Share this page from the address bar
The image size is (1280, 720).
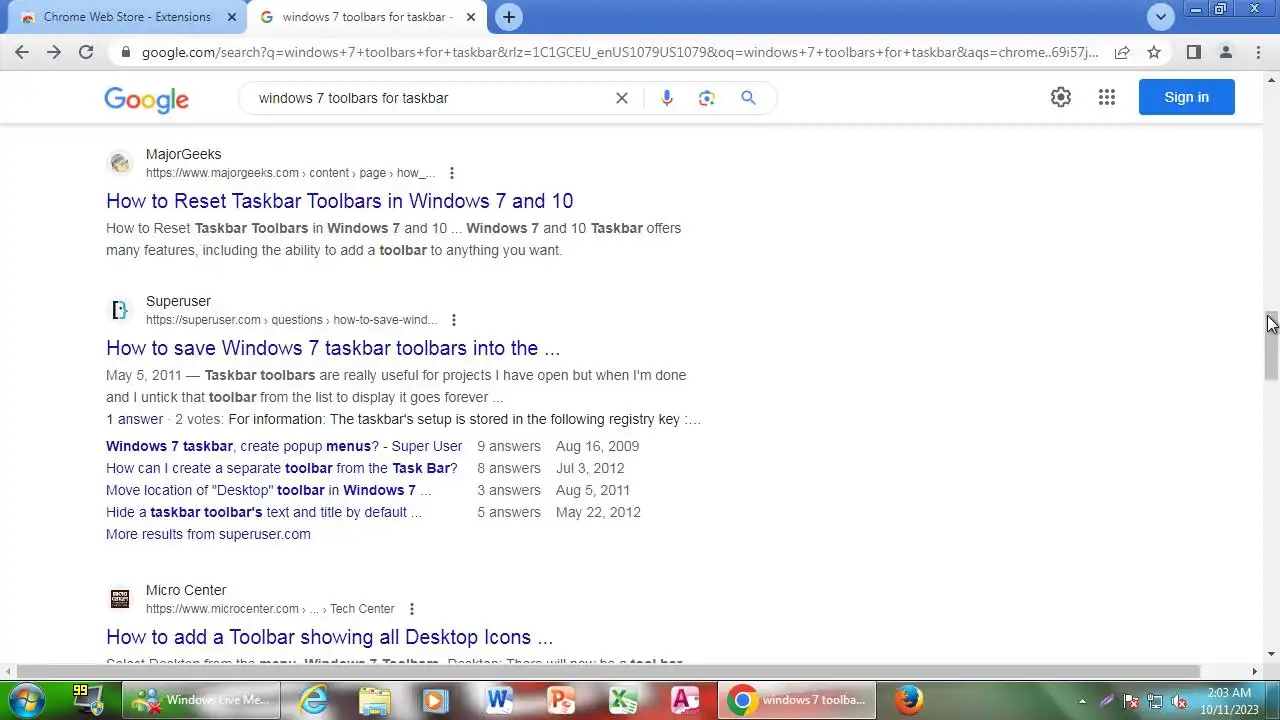(1122, 52)
